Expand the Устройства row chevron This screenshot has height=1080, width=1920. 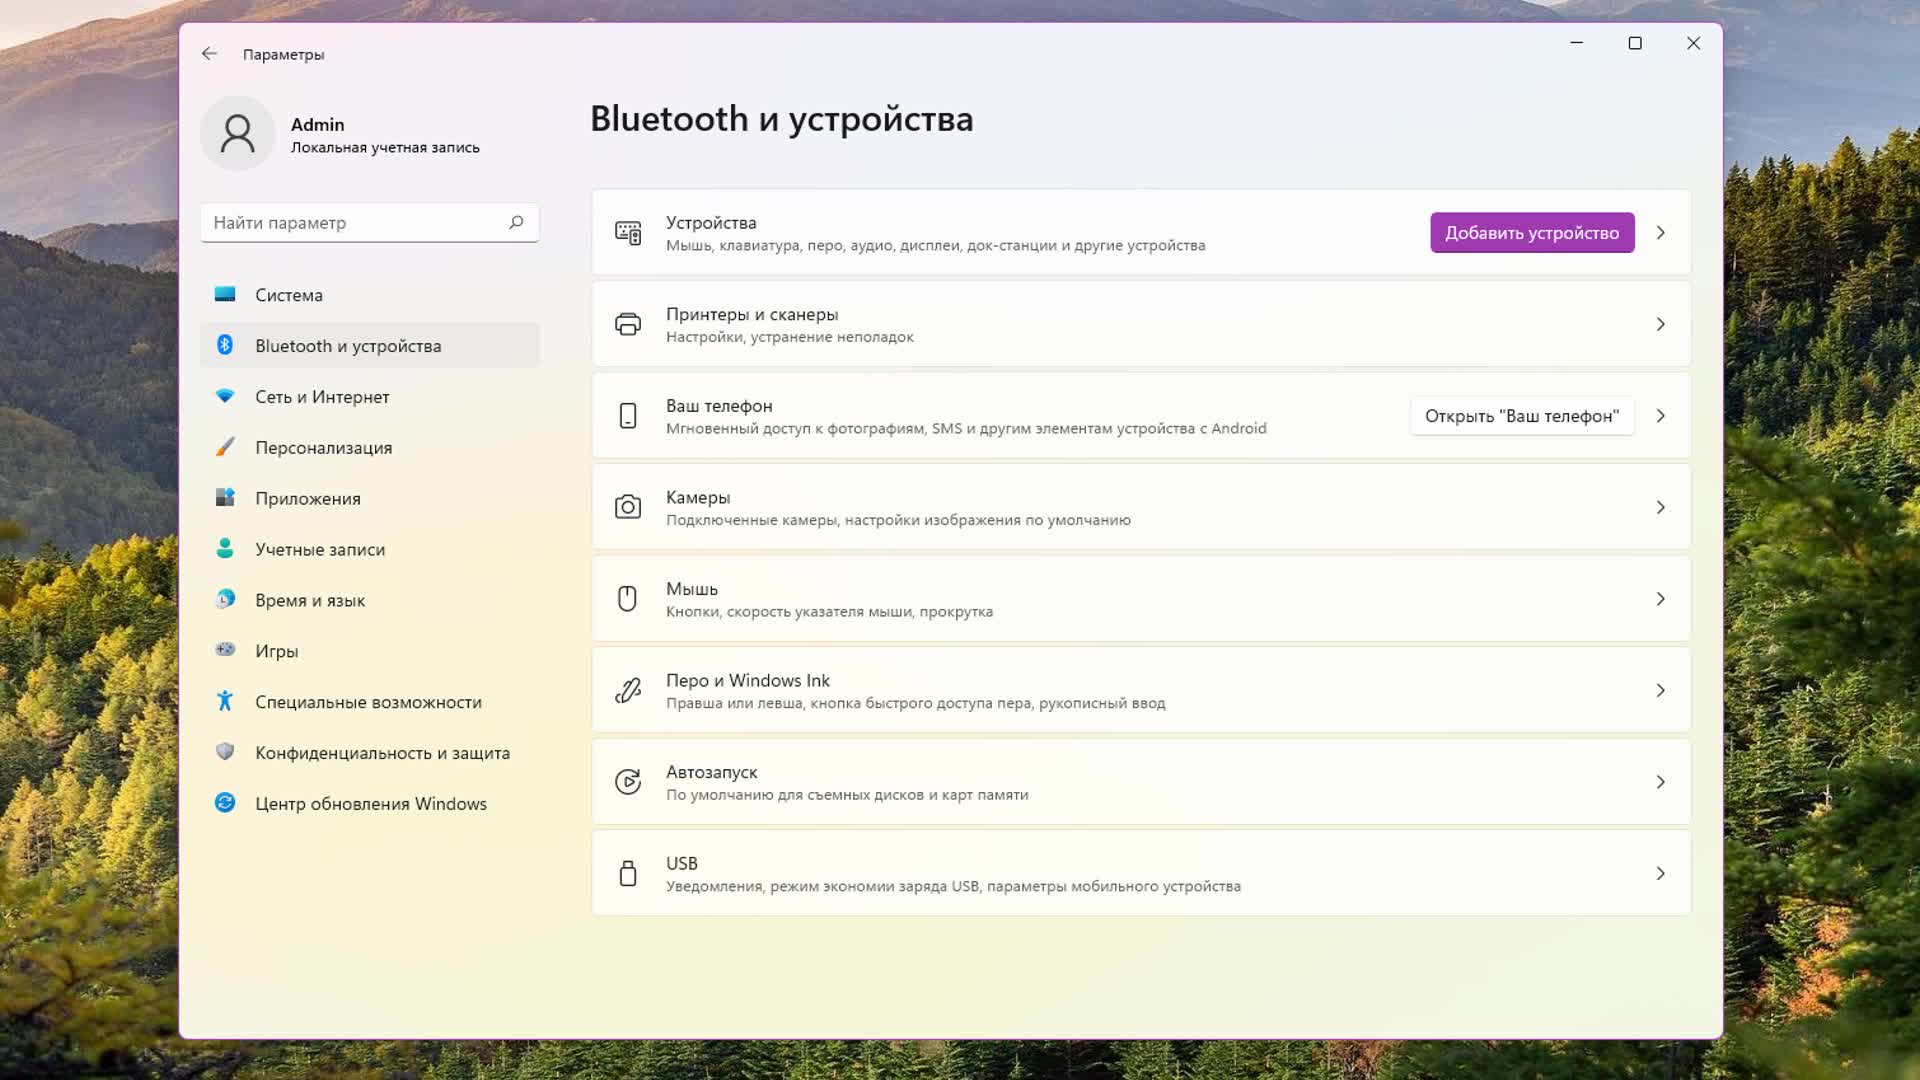[1660, 233]
